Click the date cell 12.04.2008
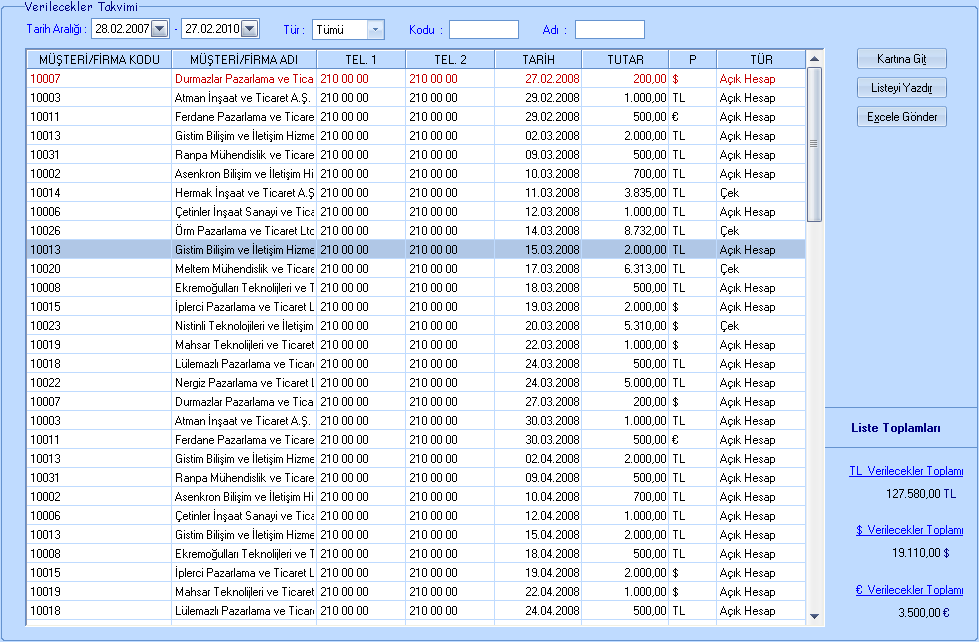This screenshot has width=979, height=642. (538, 516)
